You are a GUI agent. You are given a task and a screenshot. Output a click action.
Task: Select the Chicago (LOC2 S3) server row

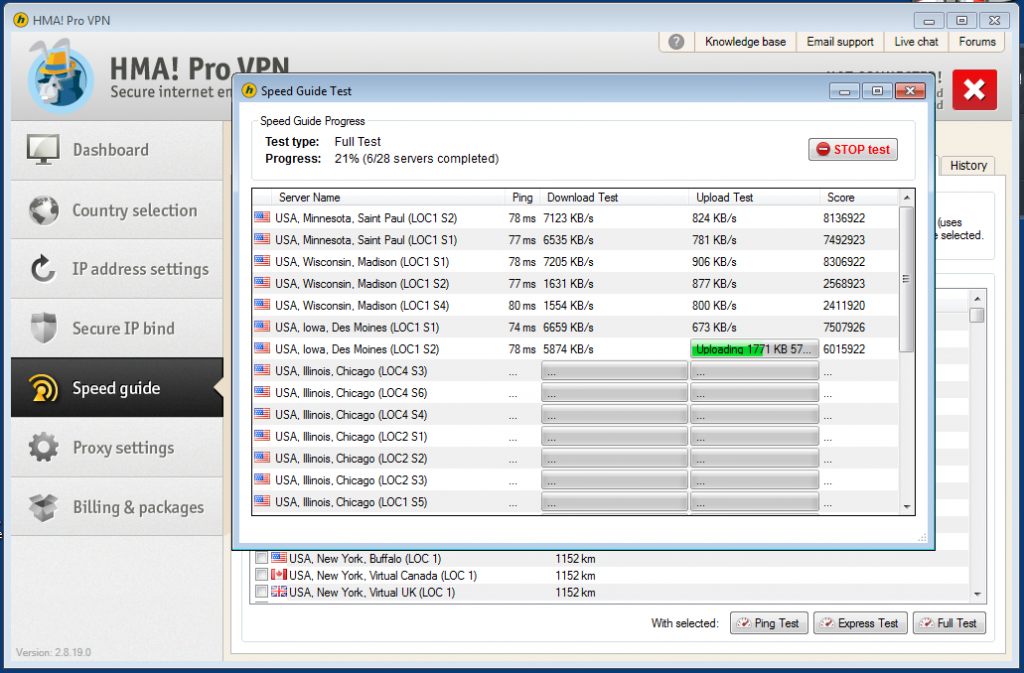point(575,480)
